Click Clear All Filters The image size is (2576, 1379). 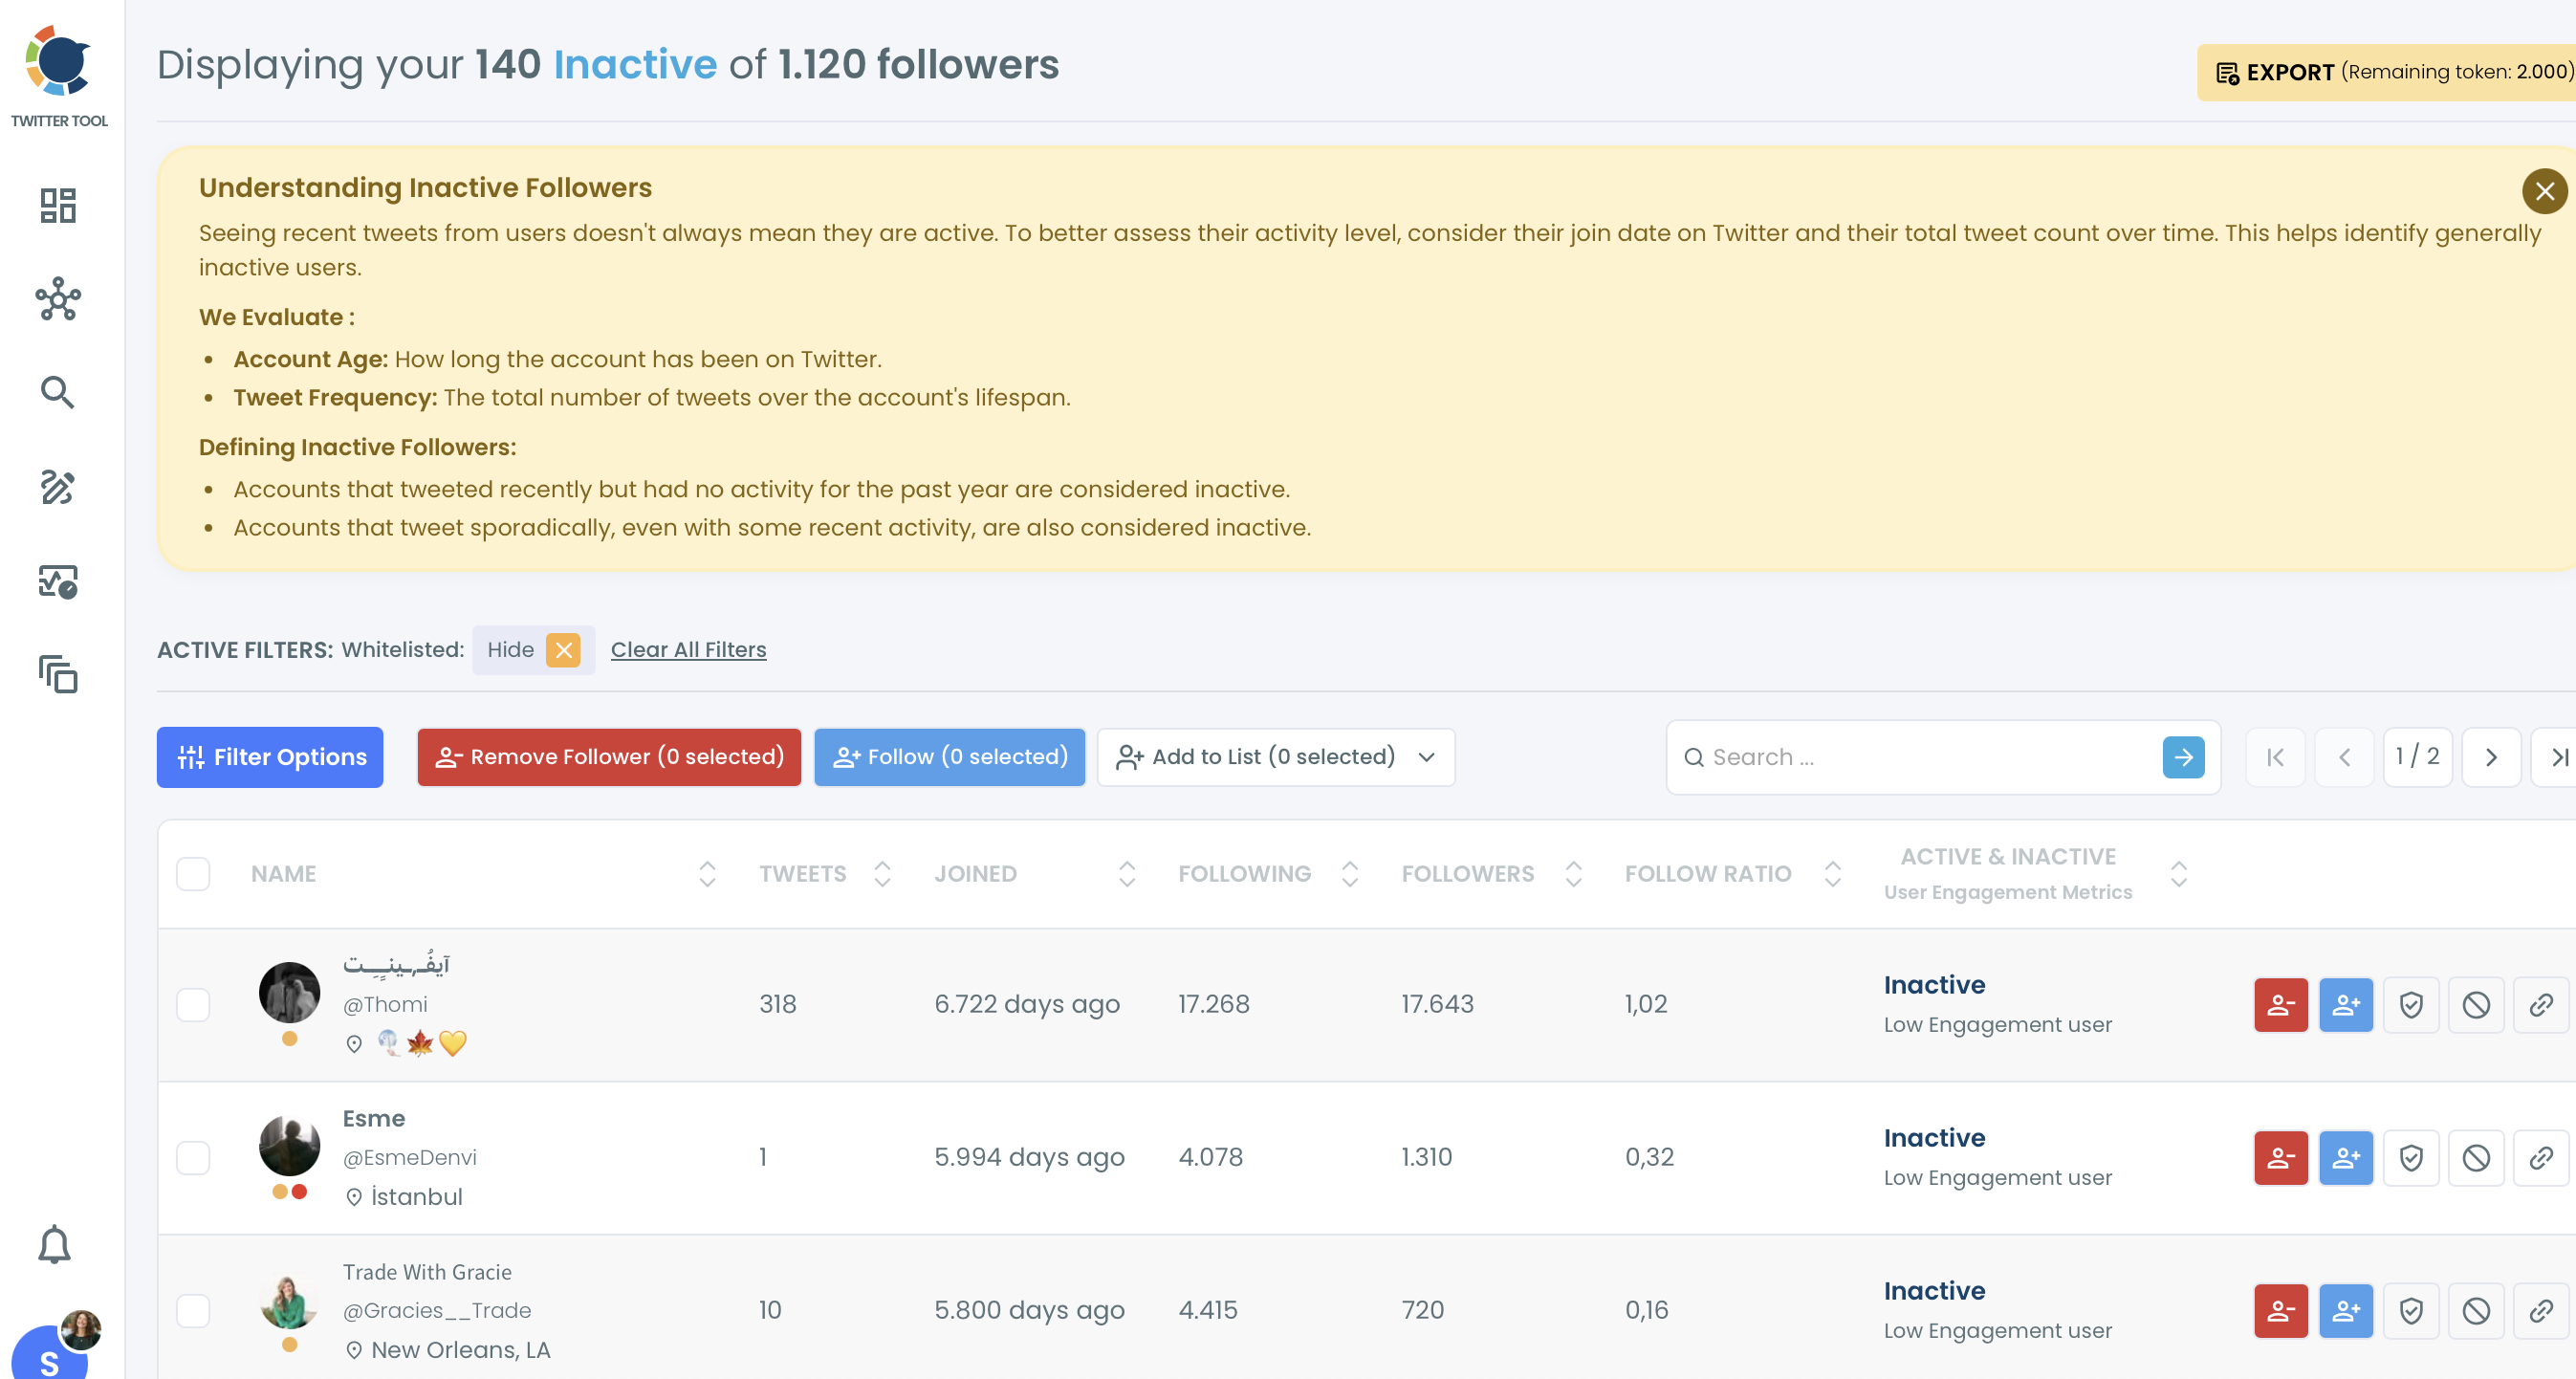pyautogui.click(x=688, y=649)
